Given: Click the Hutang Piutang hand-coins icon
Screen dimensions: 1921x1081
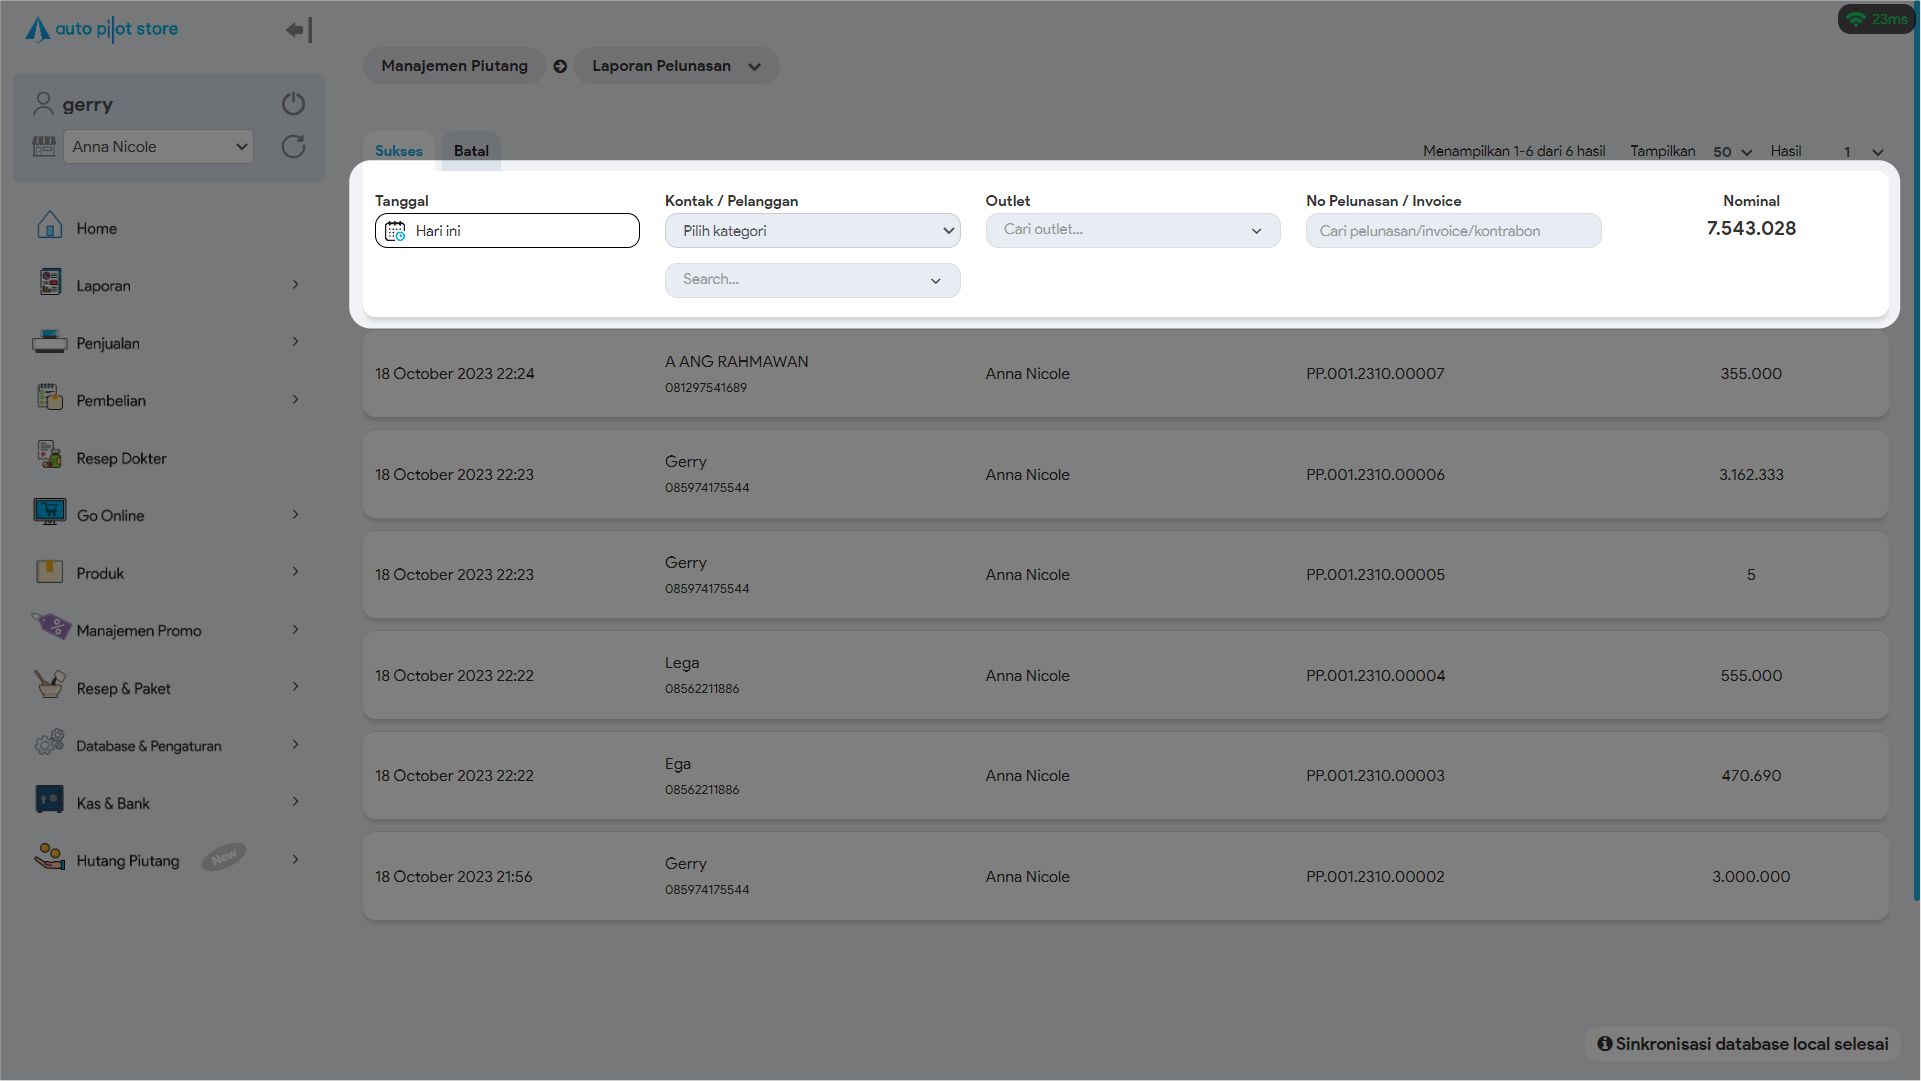Looking at the screenshot, I should [x=49, y=857].
